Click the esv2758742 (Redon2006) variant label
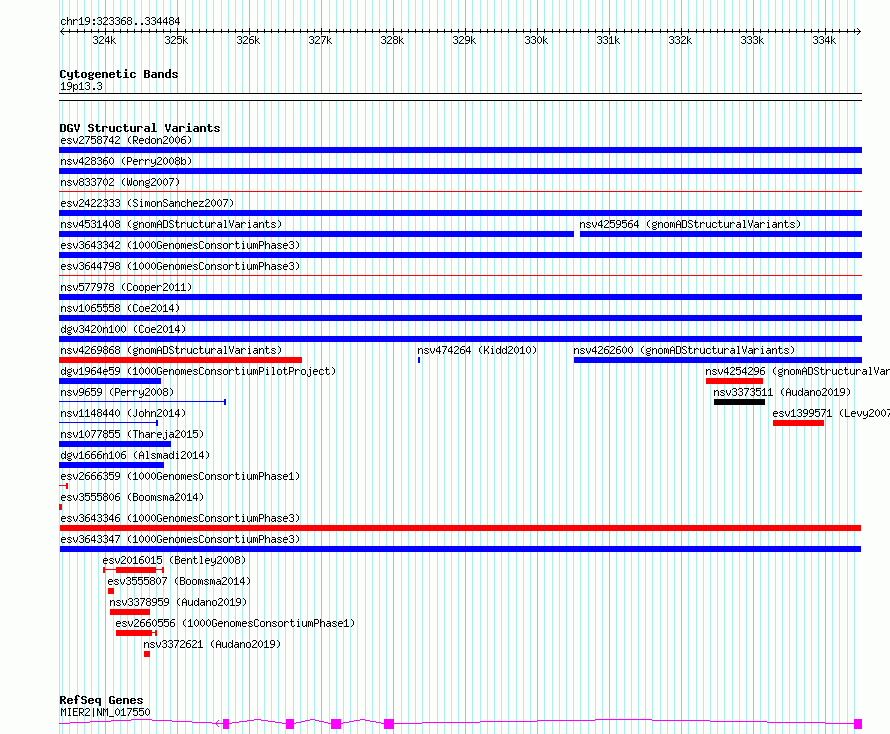The image size is (890, 734). pos(126,140)
